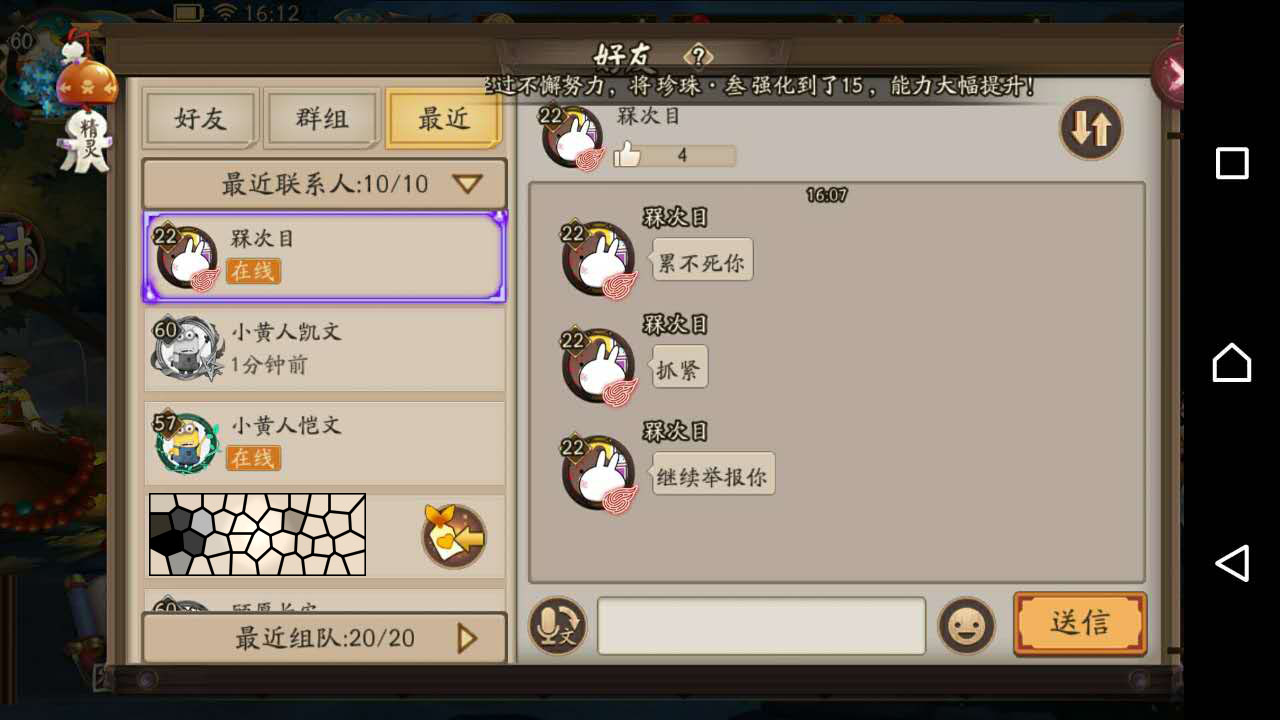Open 最近联系人:10/10 header bar
Viewport: 1280px width, 720px height.
point(324,184)
